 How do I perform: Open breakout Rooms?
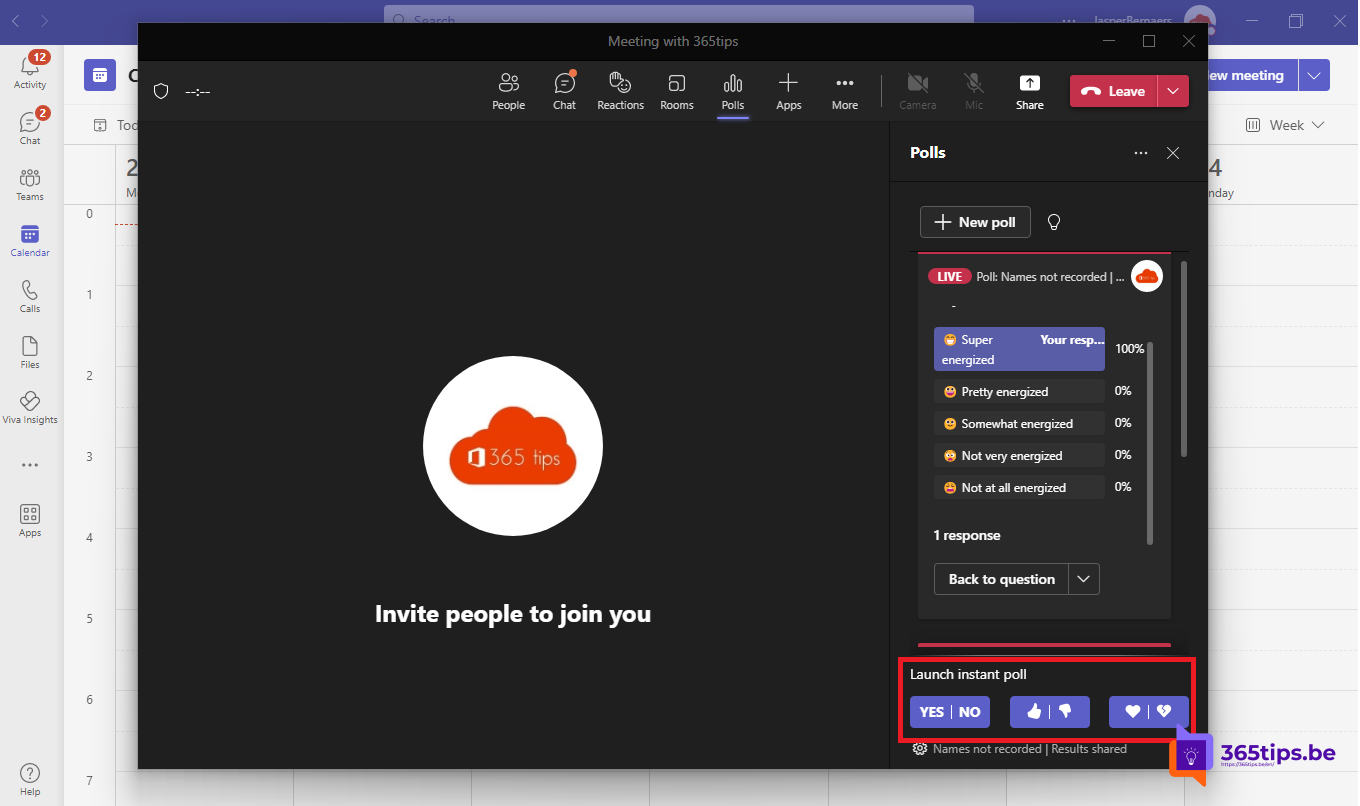(x=677, y=91)
